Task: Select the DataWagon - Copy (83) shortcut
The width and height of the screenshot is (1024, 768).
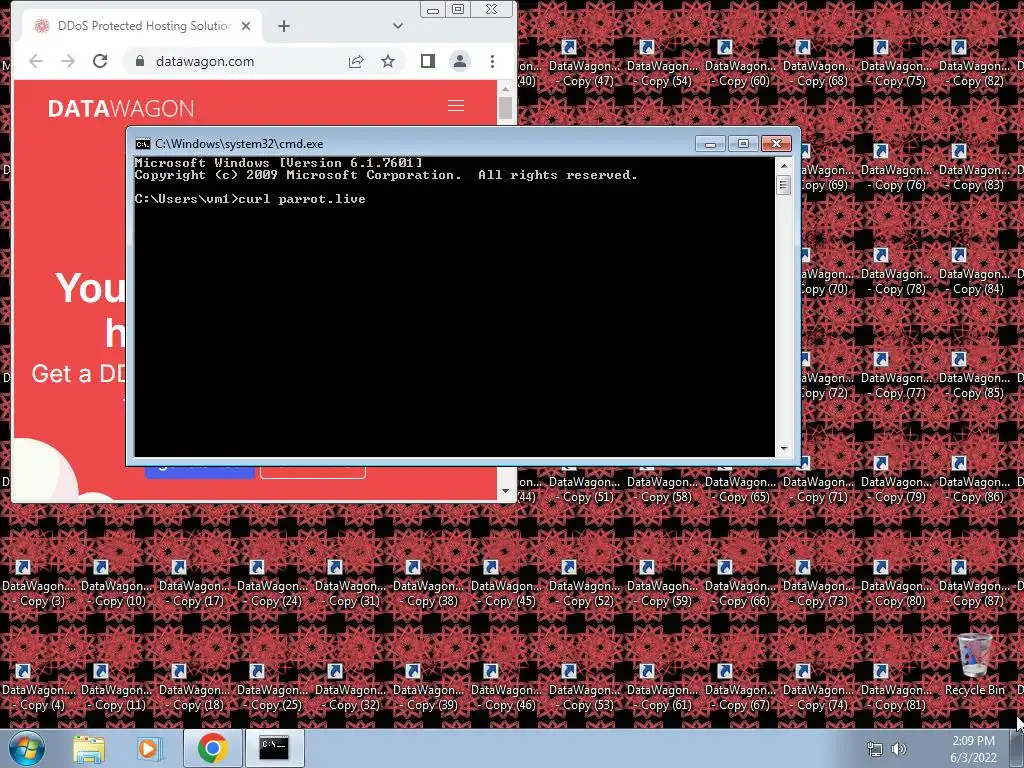Action: tap(974, 168)
